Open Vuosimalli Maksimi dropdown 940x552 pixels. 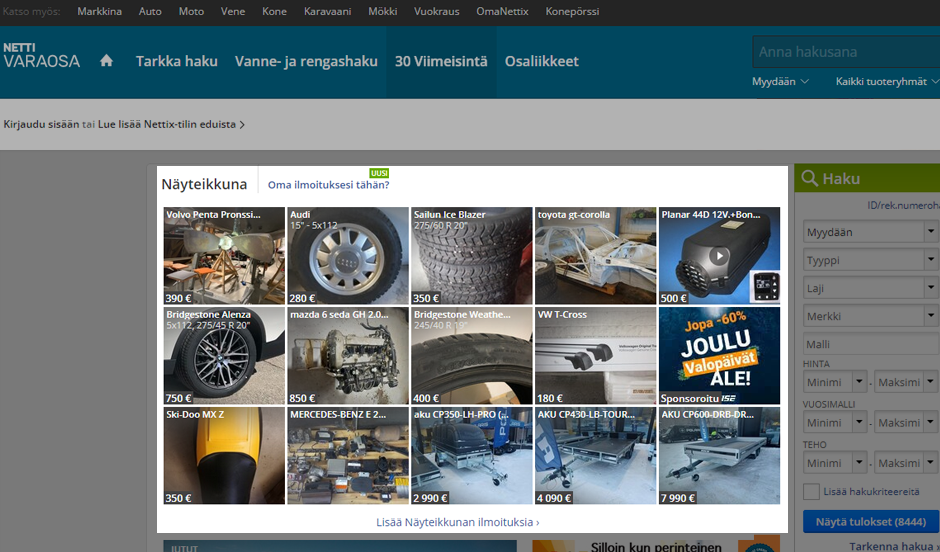click(x=905, y=423)
